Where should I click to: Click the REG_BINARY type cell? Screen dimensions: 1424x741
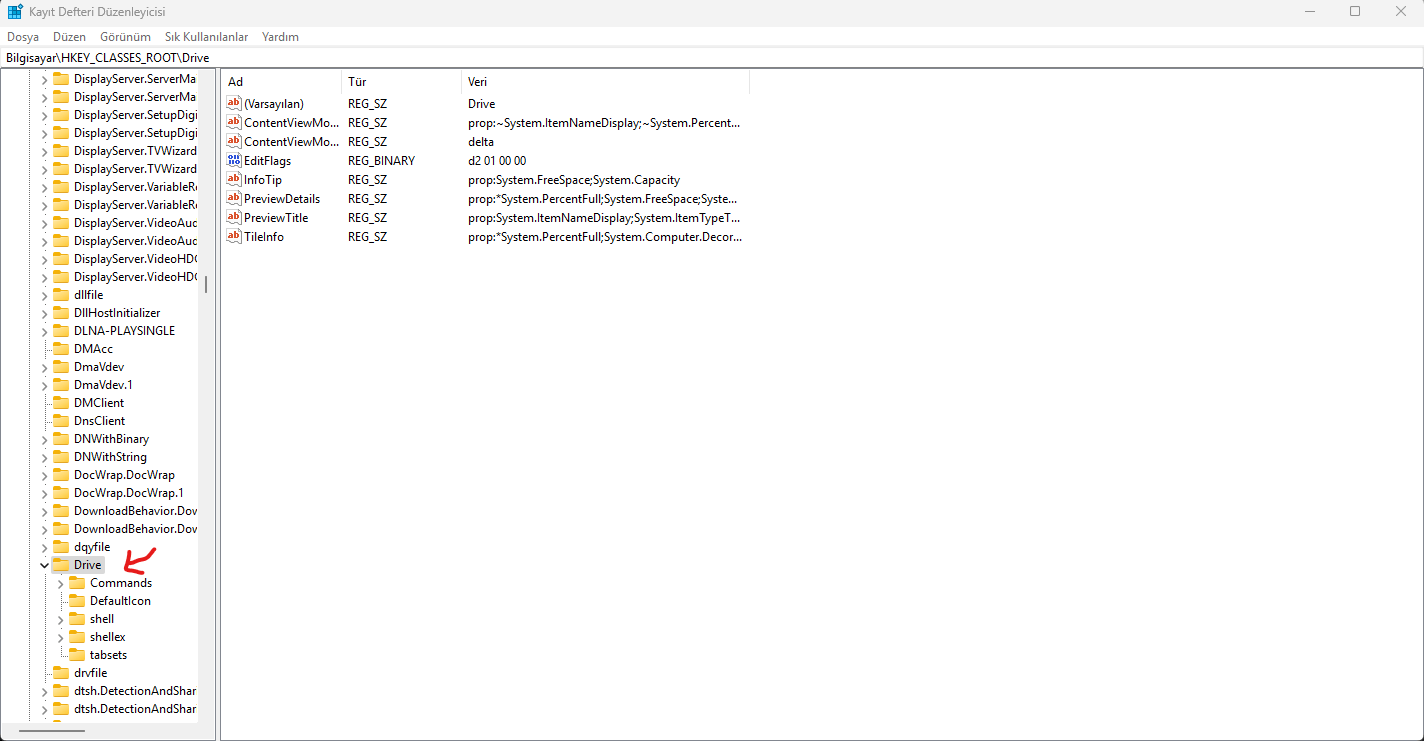(381, 160)
